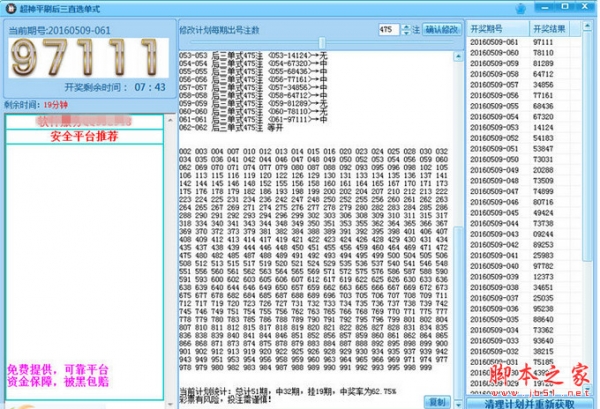Click results table scrollbar up arrow

(587, 26)
